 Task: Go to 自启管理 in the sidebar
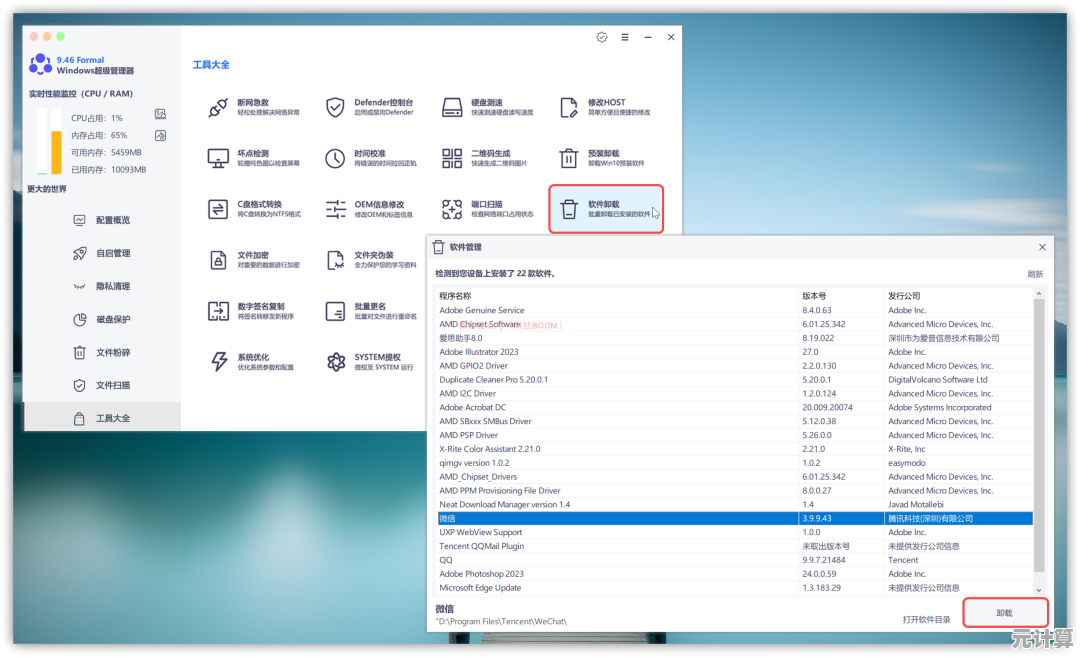point(102,253)
